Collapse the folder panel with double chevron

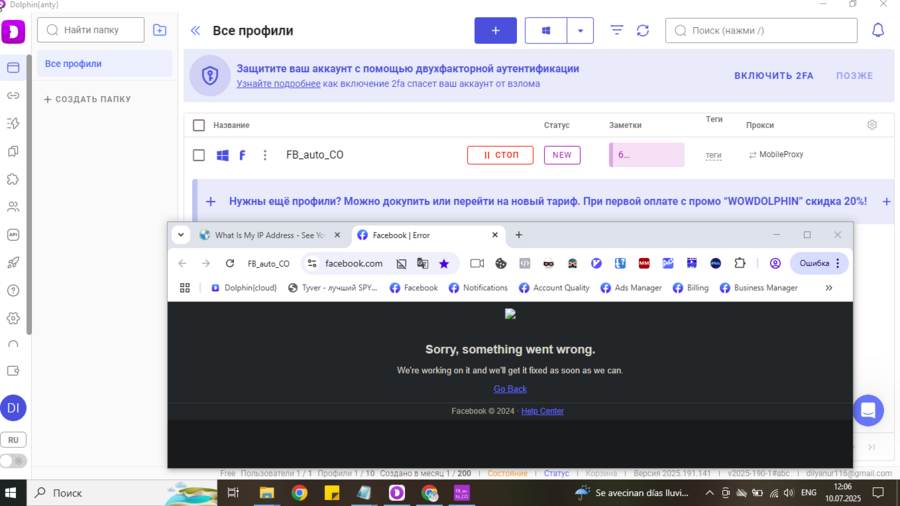click(195, 30)
